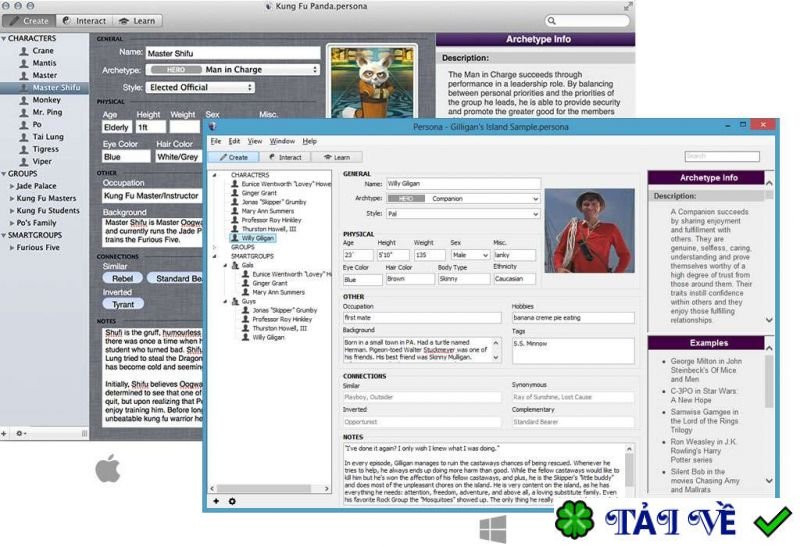Image resolution: width=800 pixels, height=547 pixels.
Task: Select Viper character in sidebar
Action: pos(42,161)
